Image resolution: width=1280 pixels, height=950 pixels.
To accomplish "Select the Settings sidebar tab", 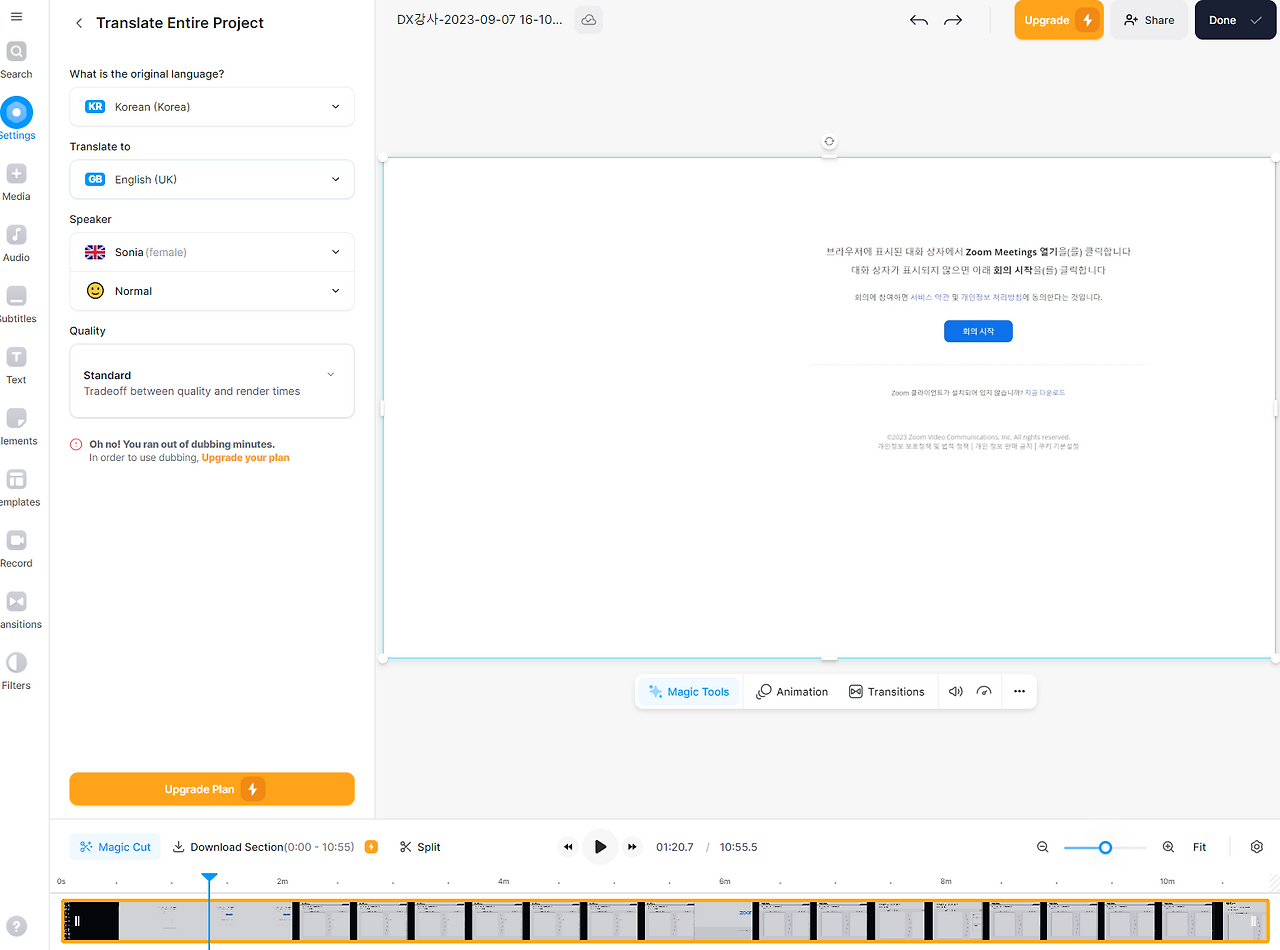I will pos(16,119).
